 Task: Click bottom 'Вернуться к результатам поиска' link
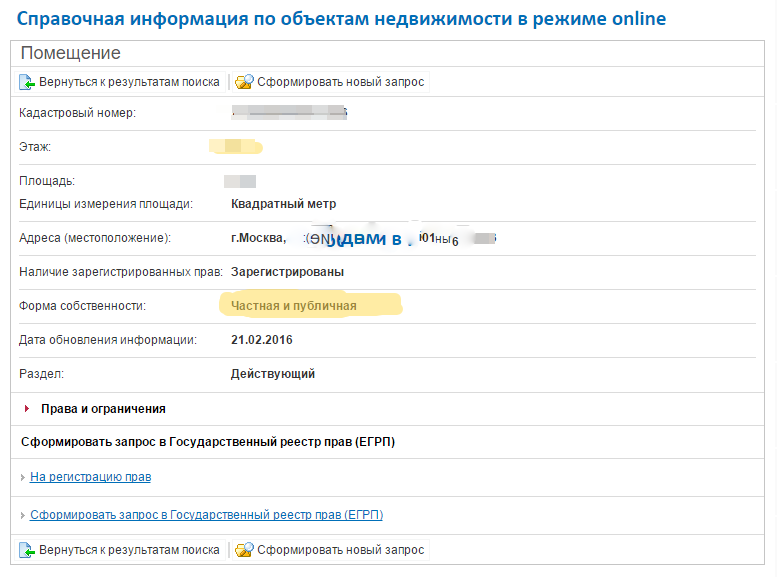[x=129, y=550]
